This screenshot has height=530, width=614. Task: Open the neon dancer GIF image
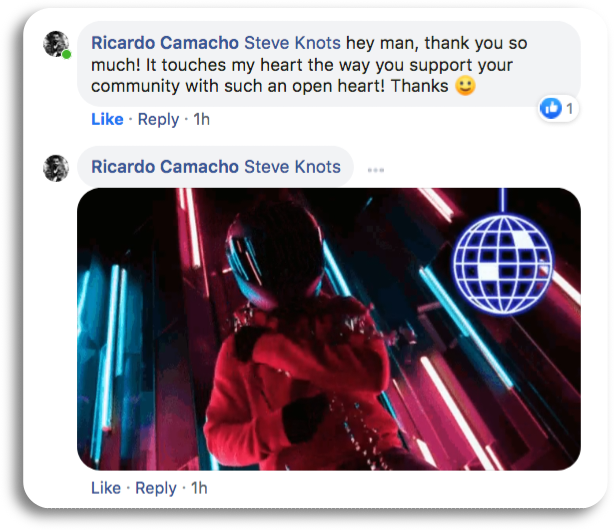coord(329,329)
